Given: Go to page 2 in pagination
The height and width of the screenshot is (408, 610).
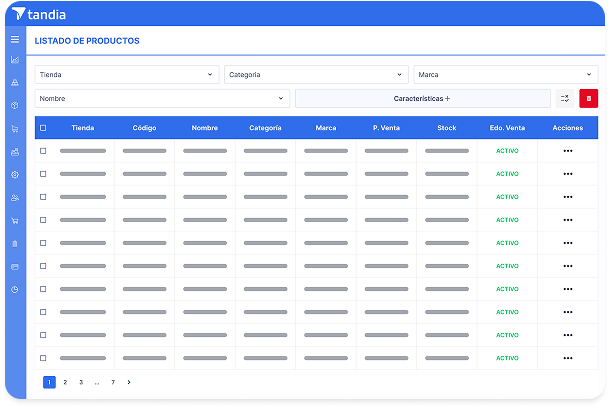Looking at the screenshot, I should tap(65, 382).
